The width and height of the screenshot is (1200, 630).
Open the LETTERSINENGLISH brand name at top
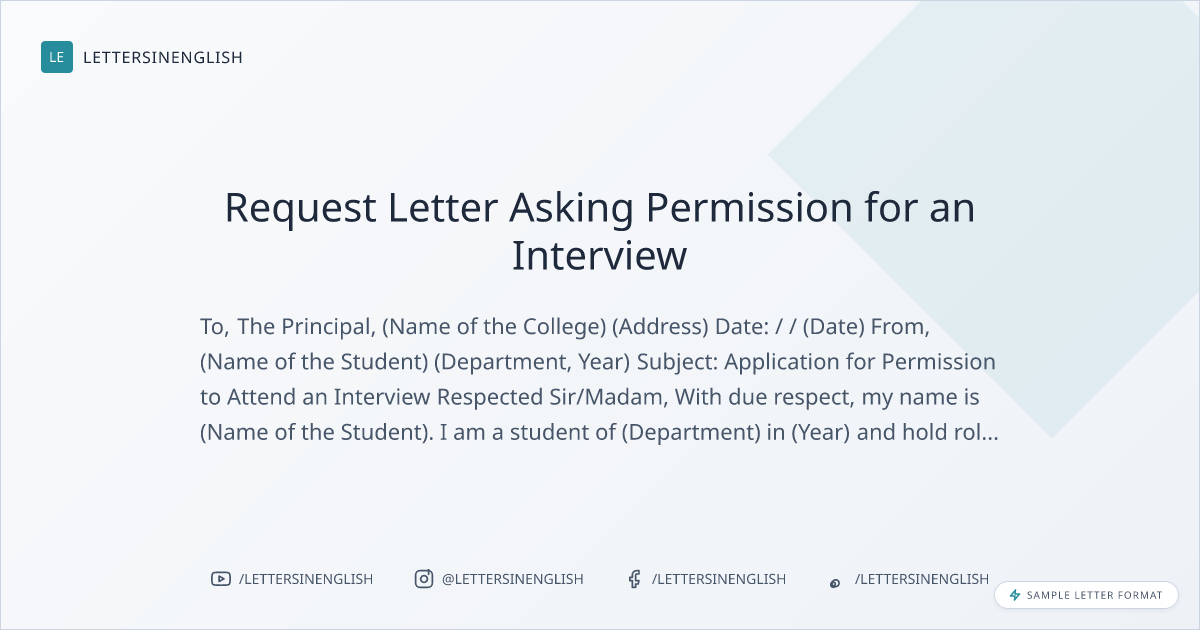tap(163, 57)
